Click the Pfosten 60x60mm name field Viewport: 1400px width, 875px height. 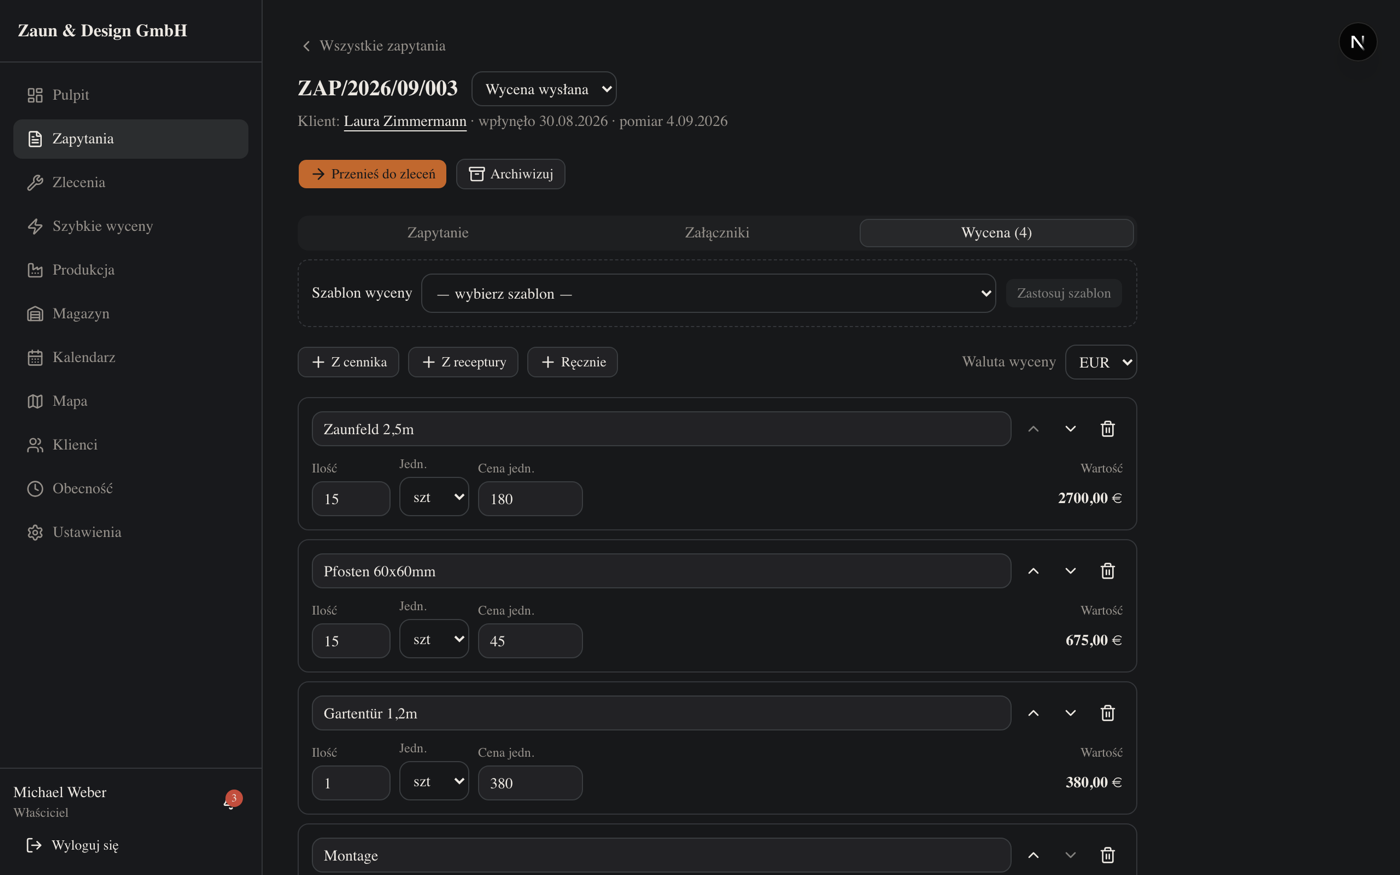[661, 571]
